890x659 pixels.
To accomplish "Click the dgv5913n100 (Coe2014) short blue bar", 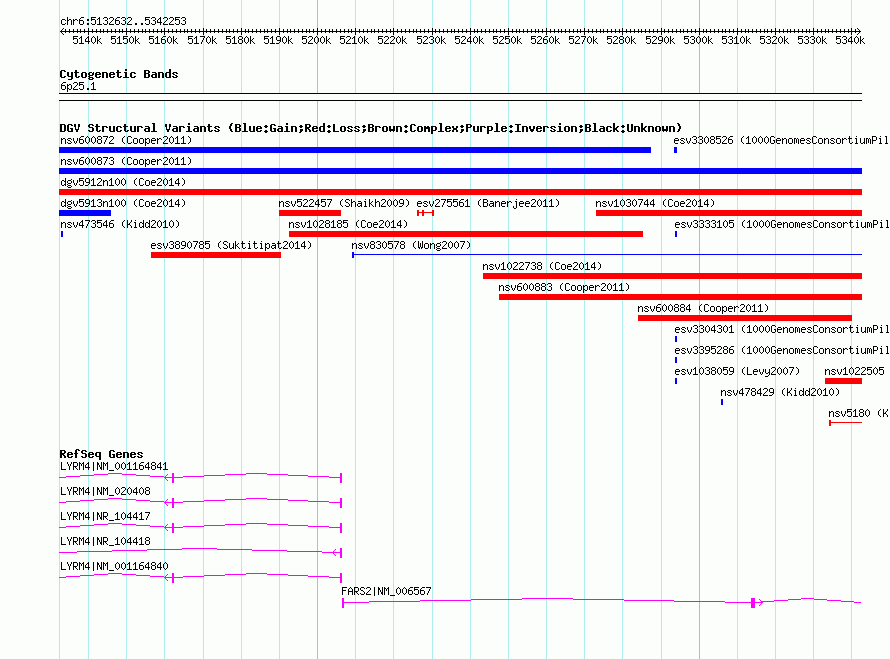I will (x=85, y=213).
